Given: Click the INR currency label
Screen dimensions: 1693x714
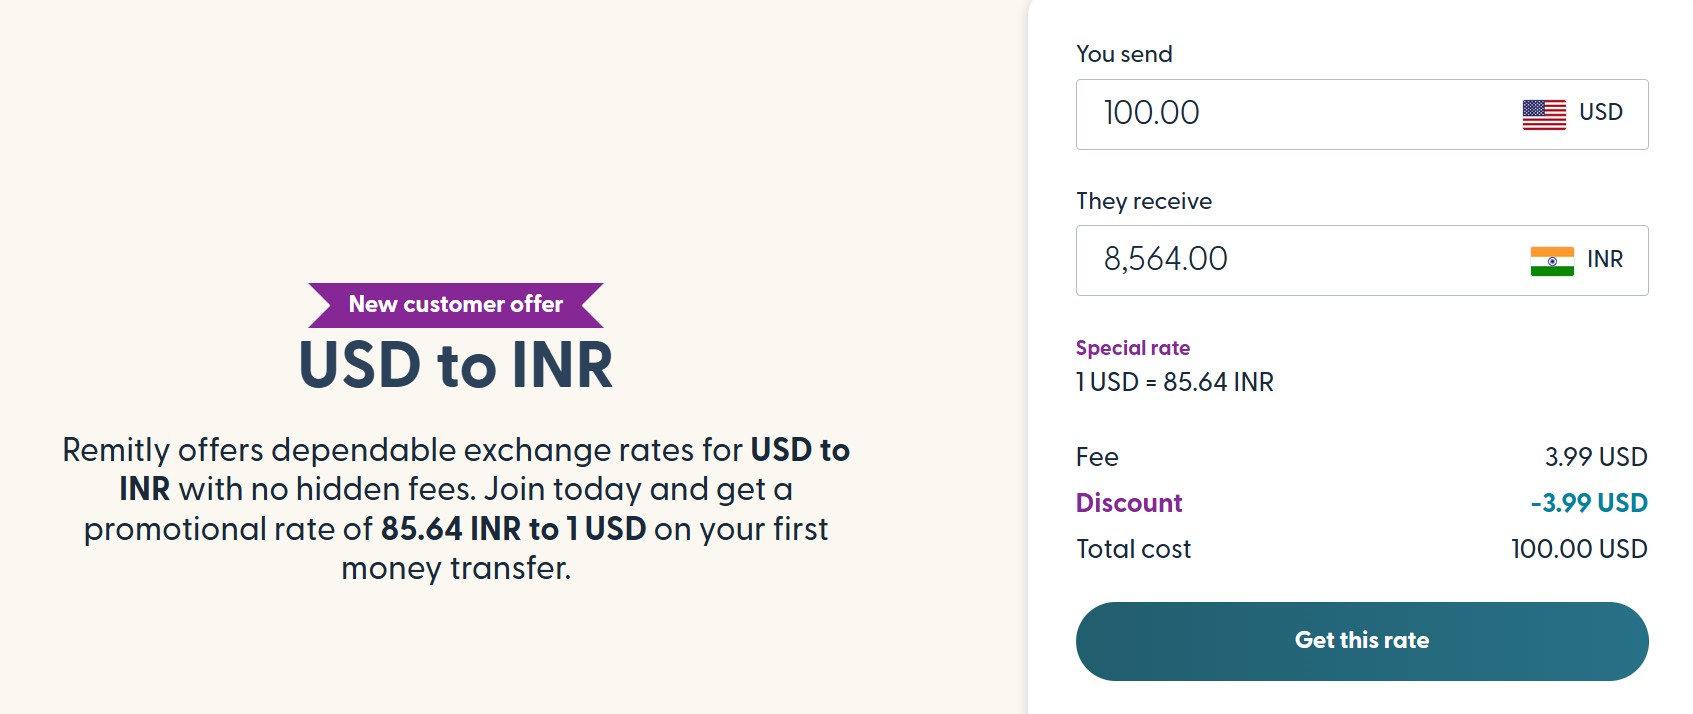Looking at the screenshot, I should (x=1606, y=260).
